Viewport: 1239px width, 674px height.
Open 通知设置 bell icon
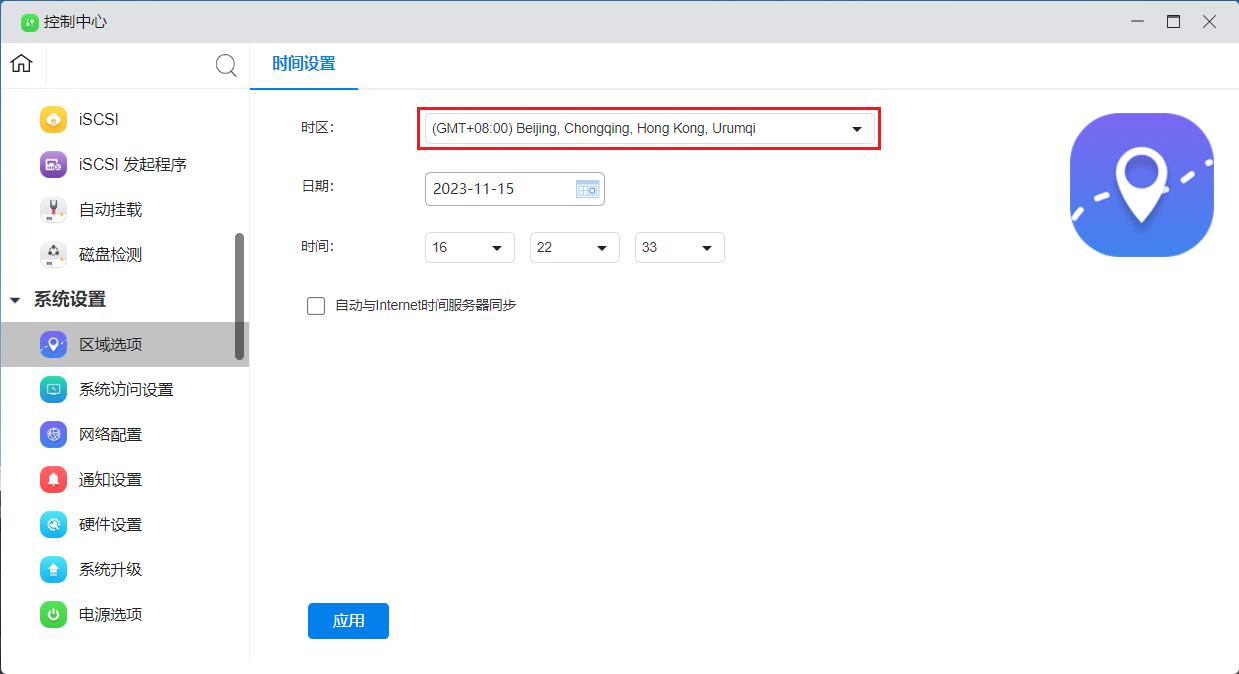(x=53, y=479)
